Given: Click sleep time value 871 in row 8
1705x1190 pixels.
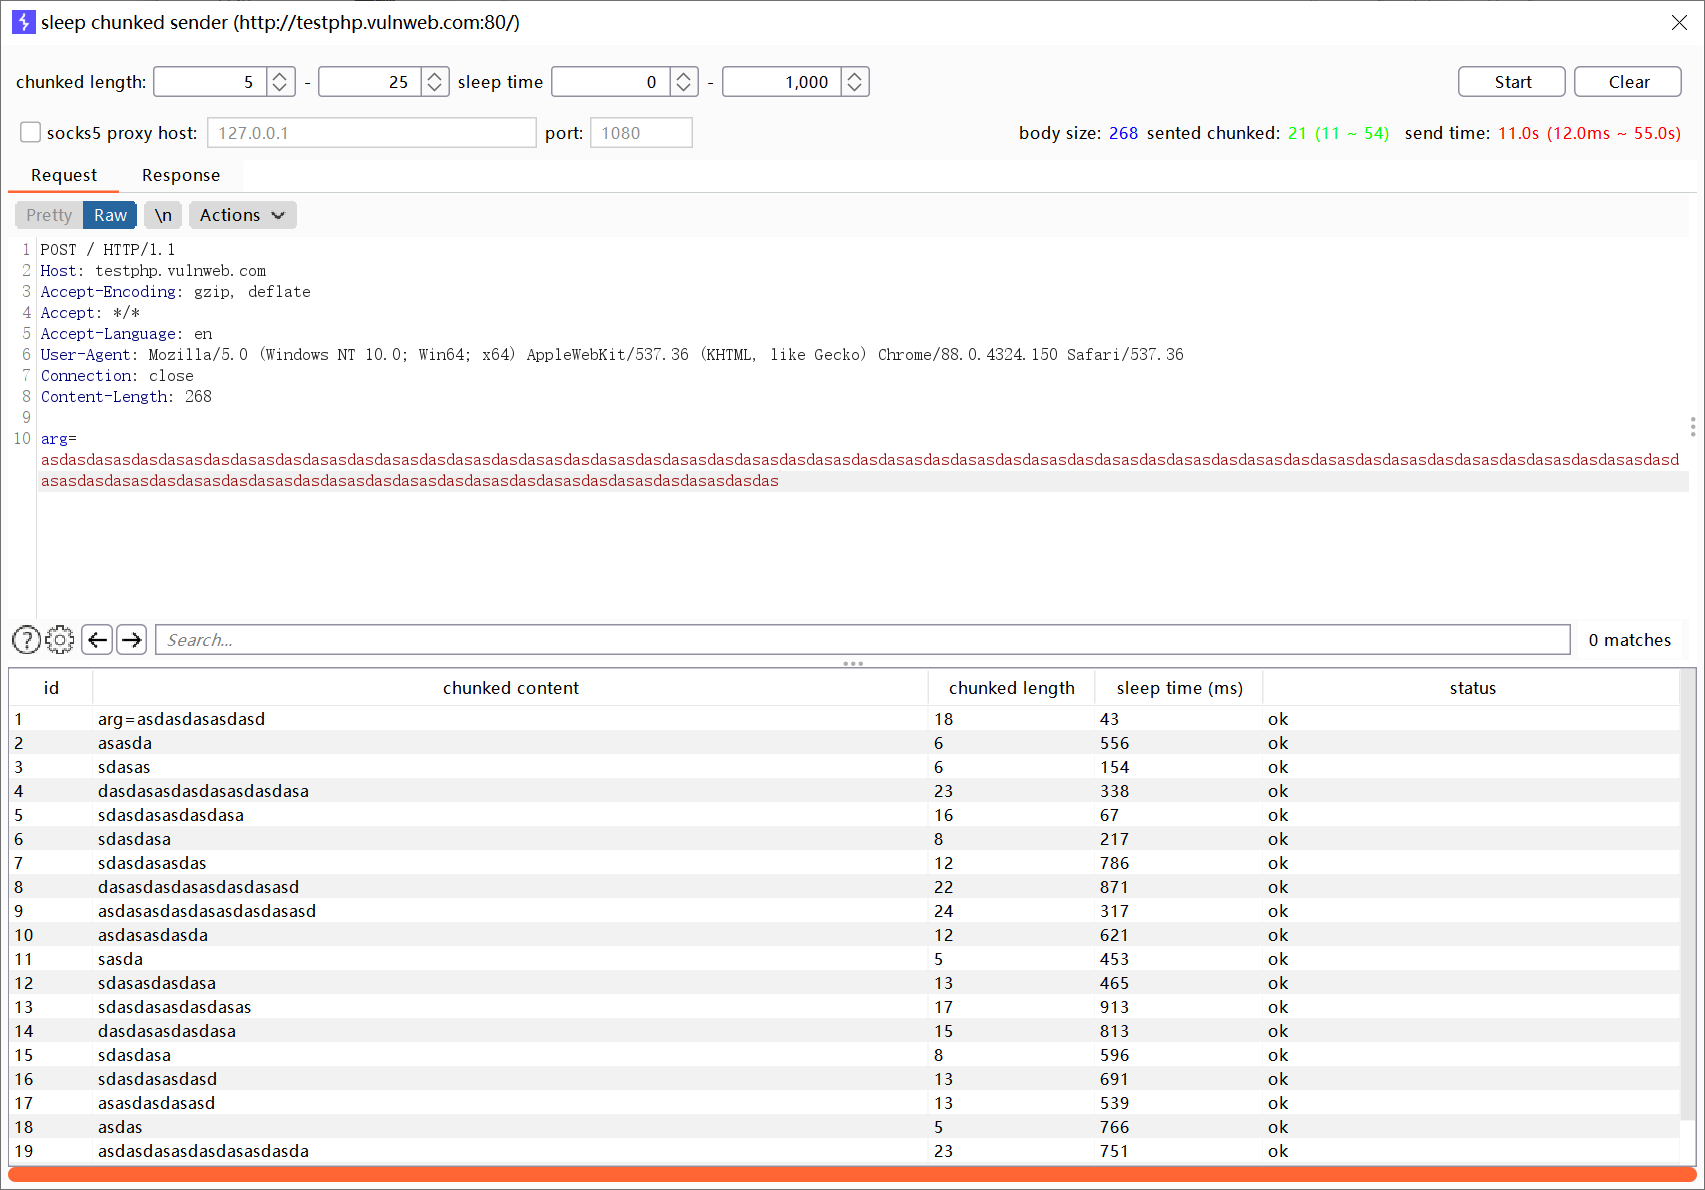Looking at the screenshot, I should 1114,887.
